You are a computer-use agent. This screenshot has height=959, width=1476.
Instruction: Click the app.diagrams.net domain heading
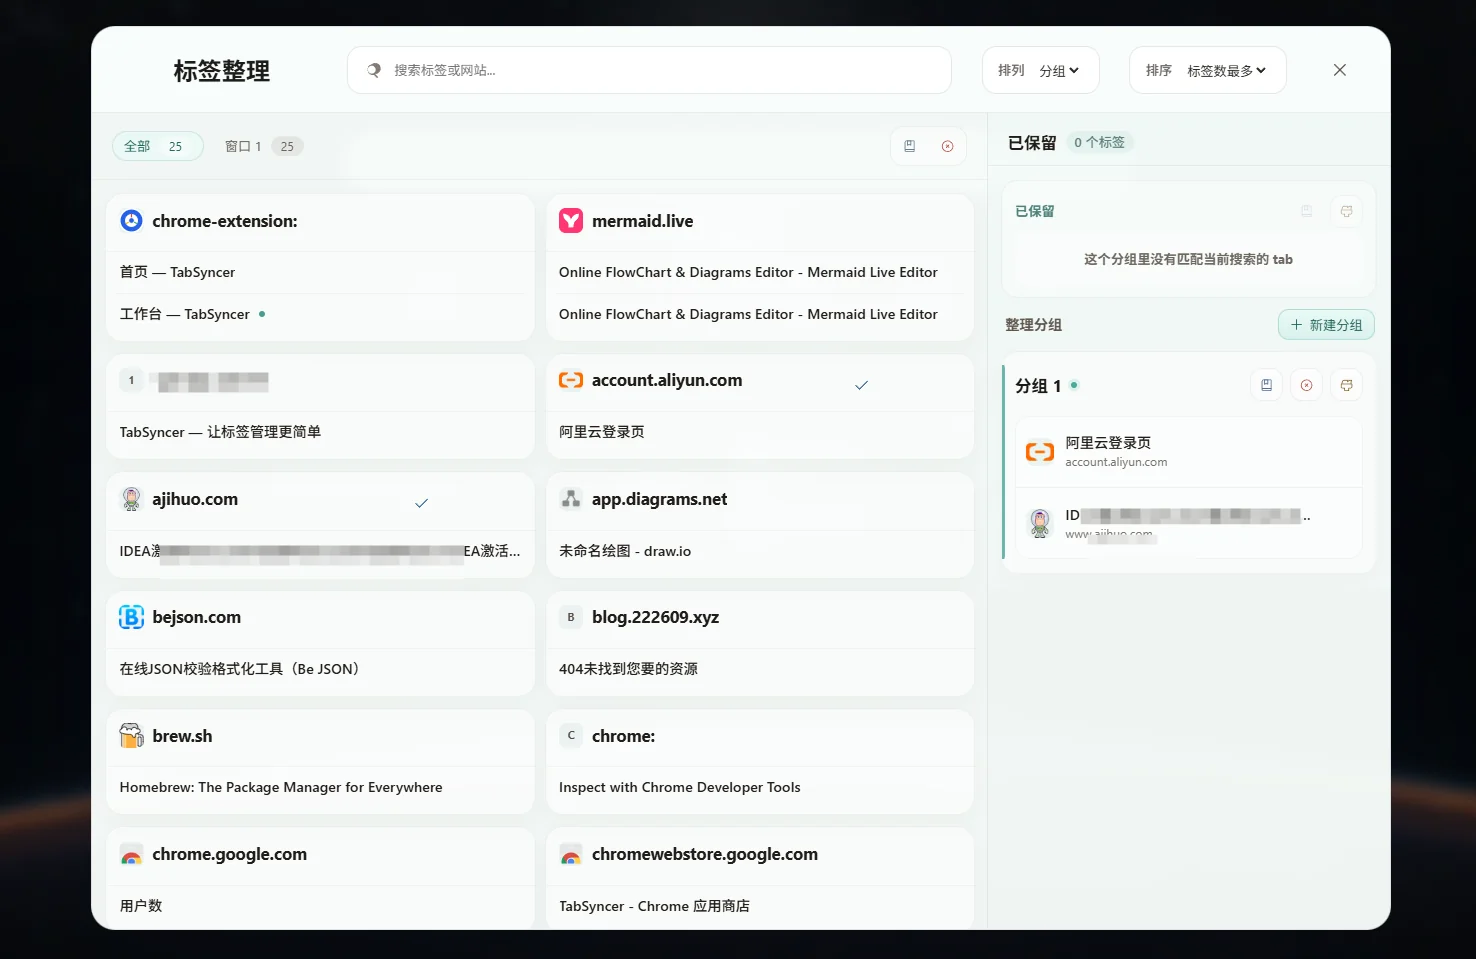(659, 499)
